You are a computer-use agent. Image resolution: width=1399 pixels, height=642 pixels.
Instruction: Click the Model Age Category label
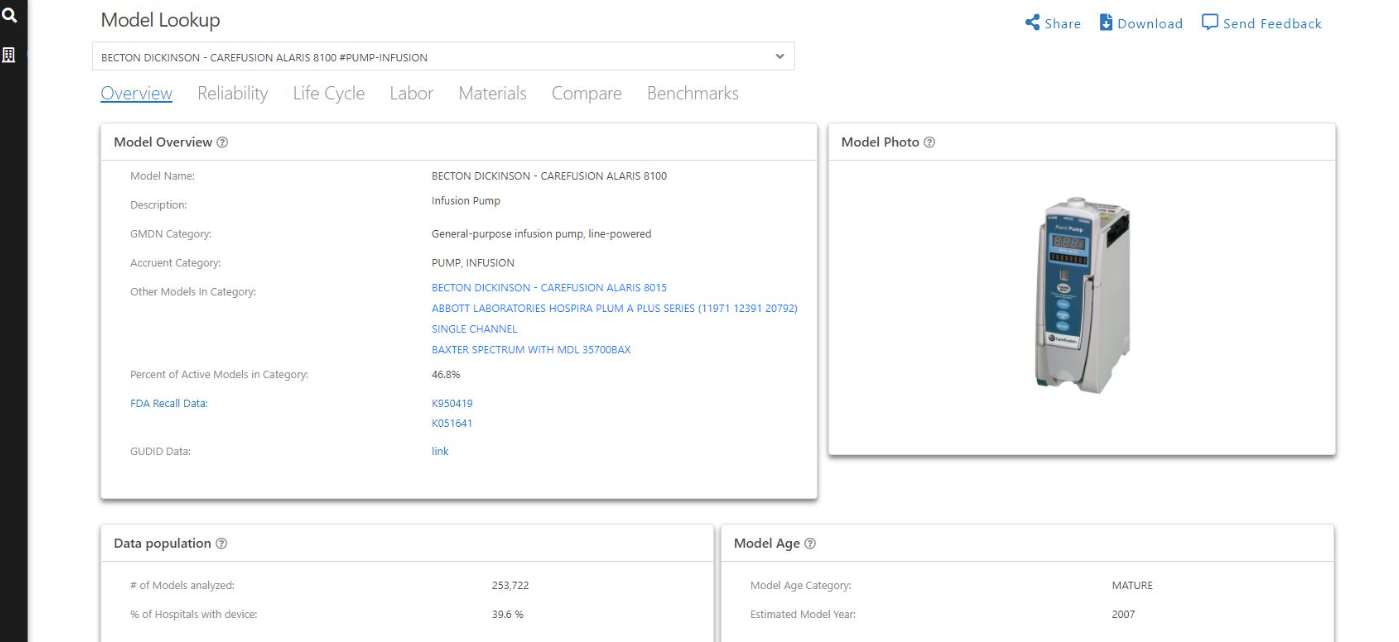point(800,586)
